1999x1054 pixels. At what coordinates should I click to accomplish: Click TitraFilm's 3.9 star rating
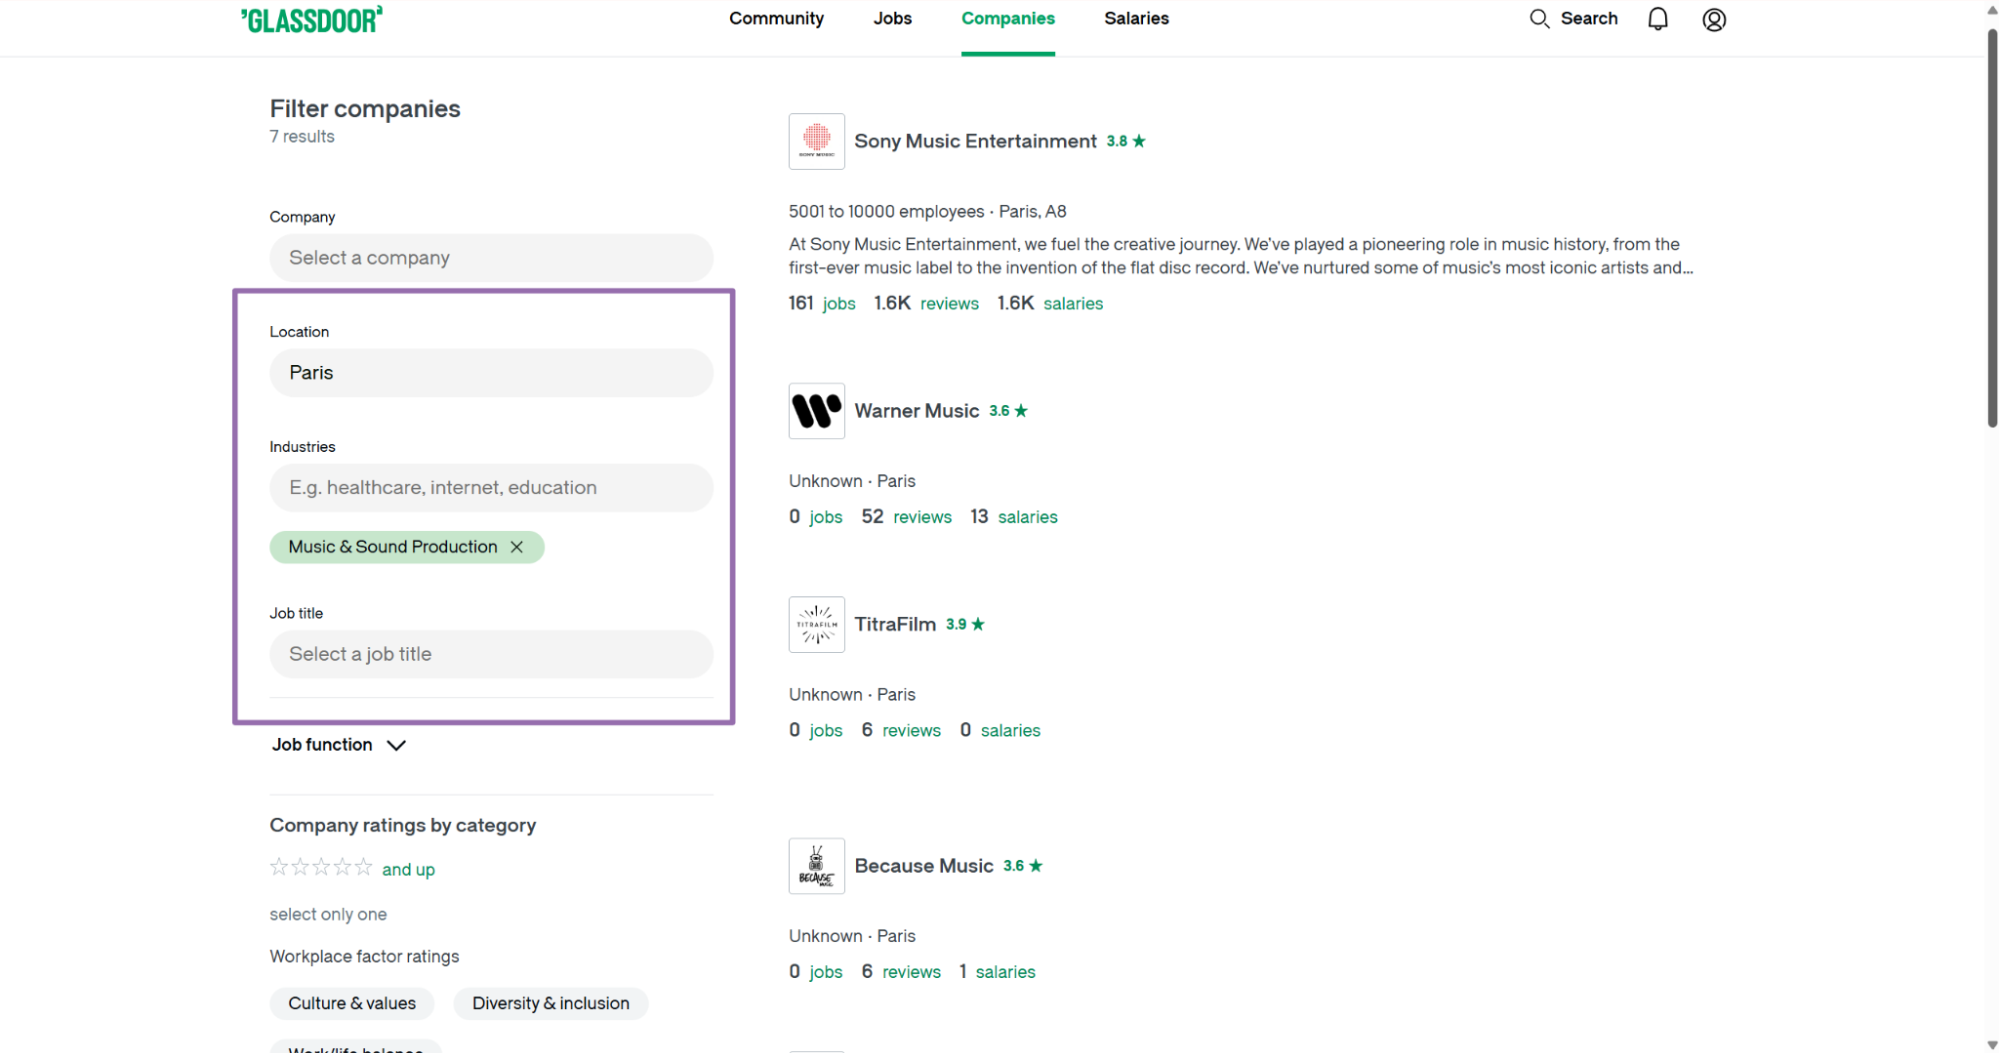tap(965, 624)
